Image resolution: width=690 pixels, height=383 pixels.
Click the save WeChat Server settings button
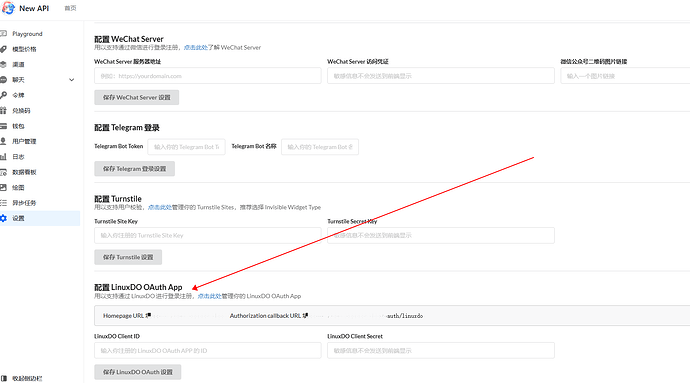(136, 97)
